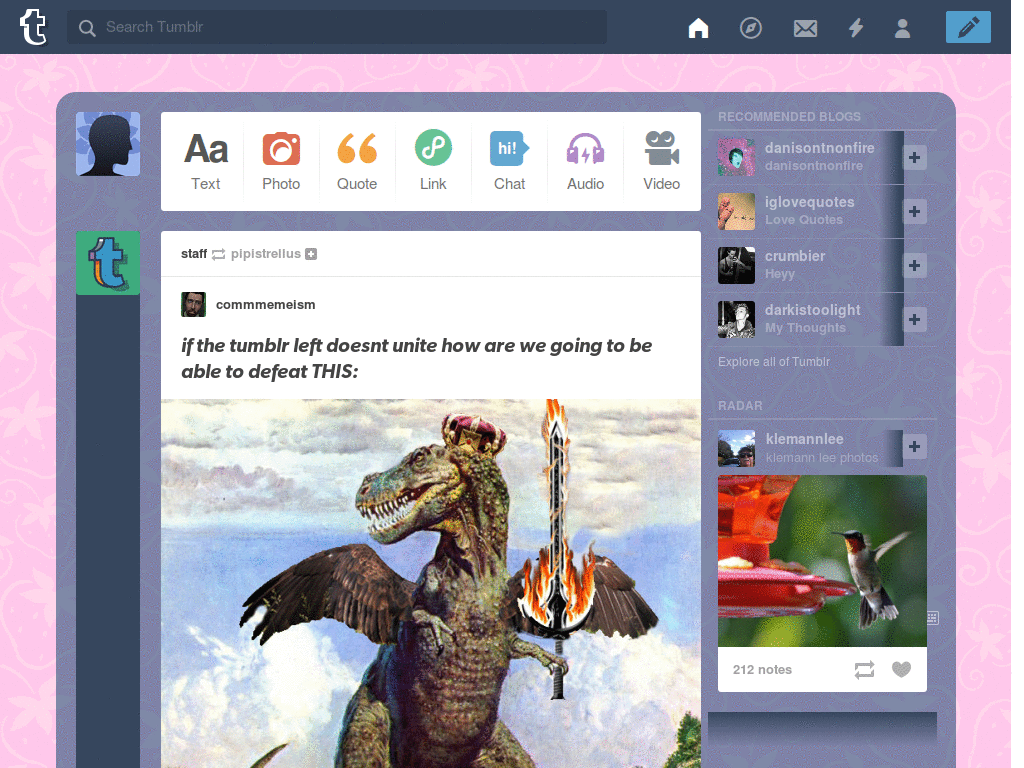This screenshot has width=1024, height=768.
Task: Follow klemannlee with plus button
Action: point(914,446)
